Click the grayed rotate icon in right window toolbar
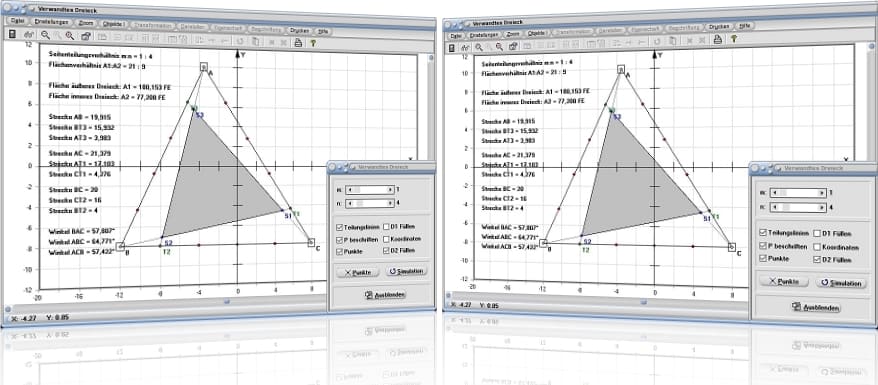 [657, 41]
